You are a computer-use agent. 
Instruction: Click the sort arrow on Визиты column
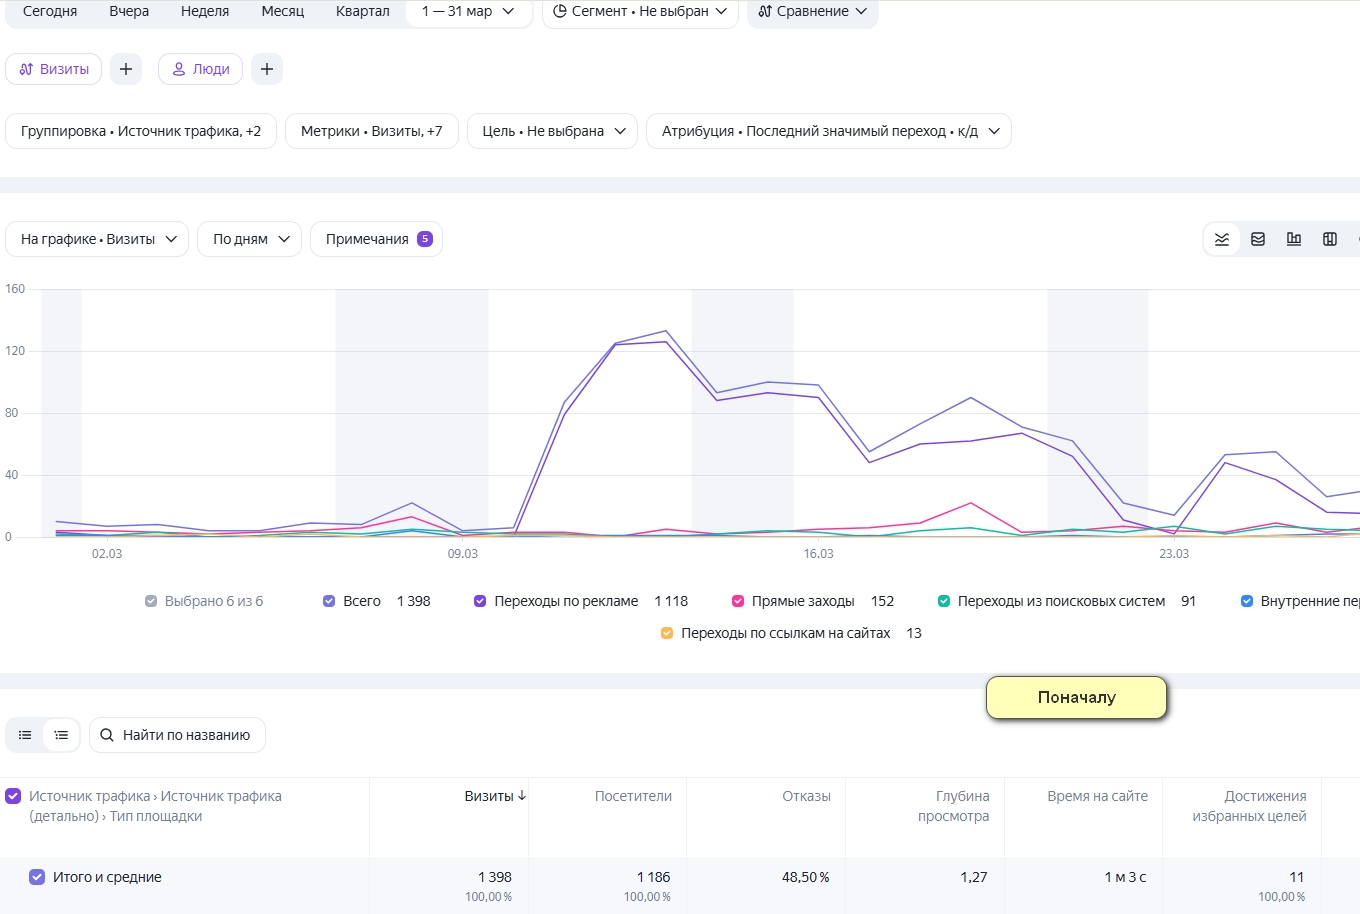pos(522,796)
